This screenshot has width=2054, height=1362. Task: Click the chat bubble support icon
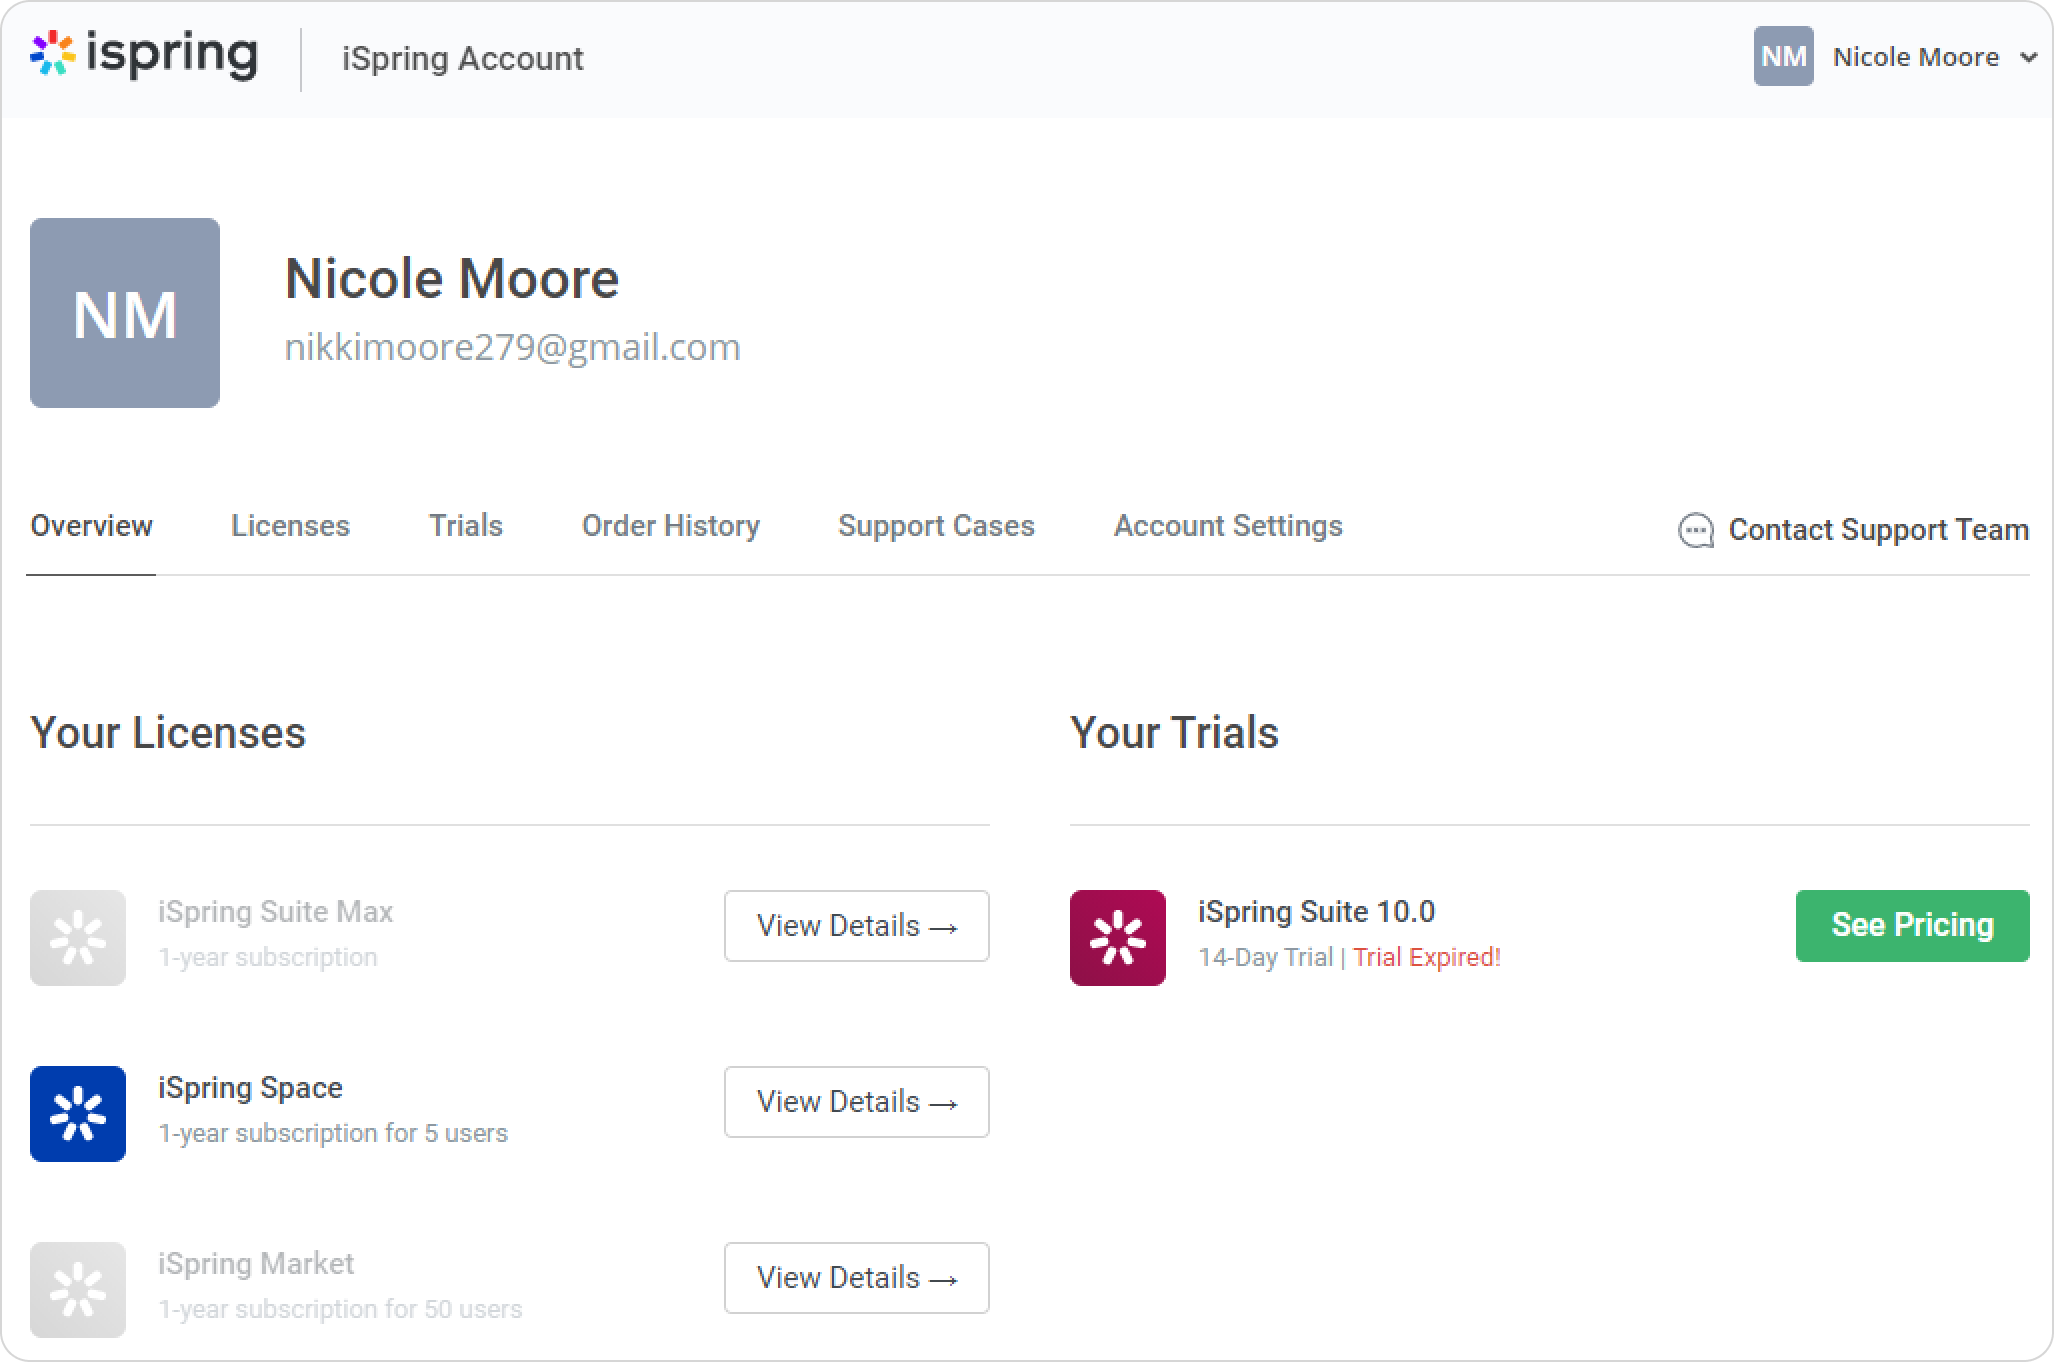1695,530
